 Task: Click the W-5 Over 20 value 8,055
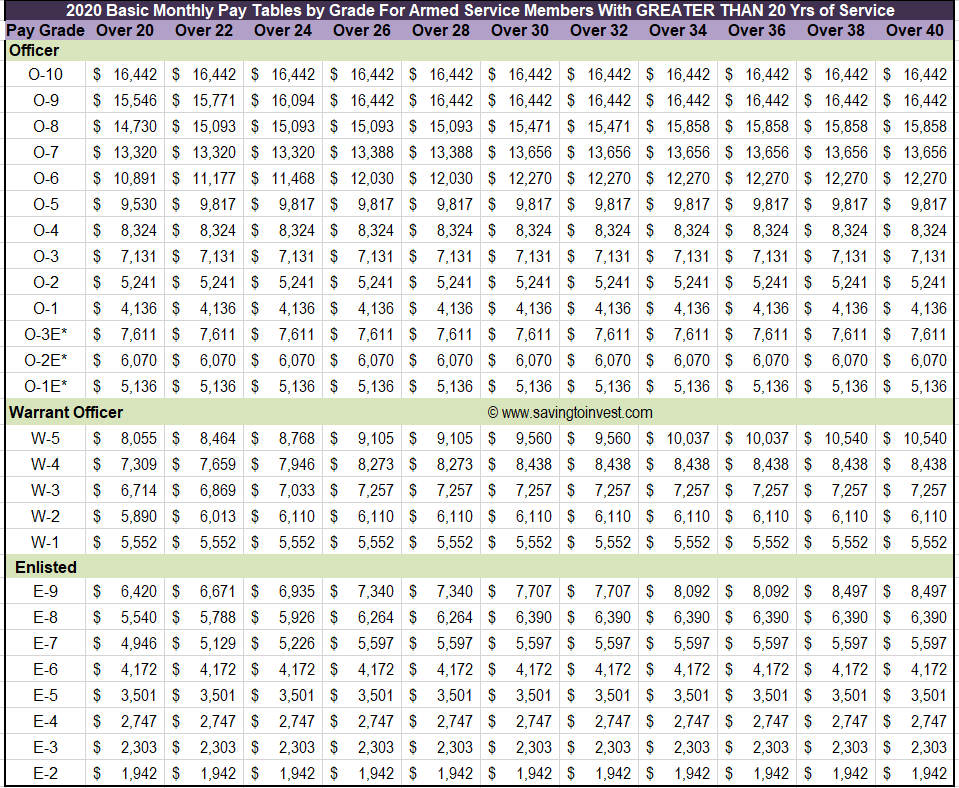point(139,439)
